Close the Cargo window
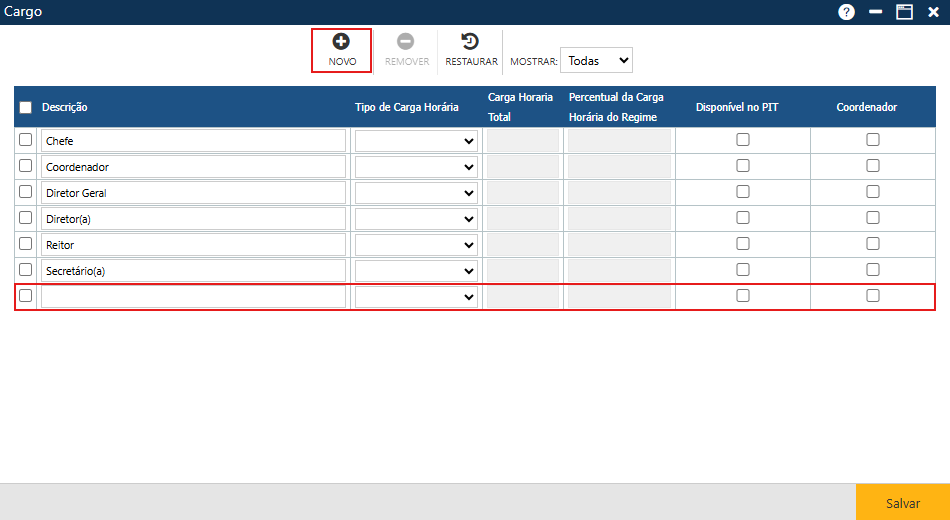The width and height of the screenshot is (950, 520). [x=934, y=12]
